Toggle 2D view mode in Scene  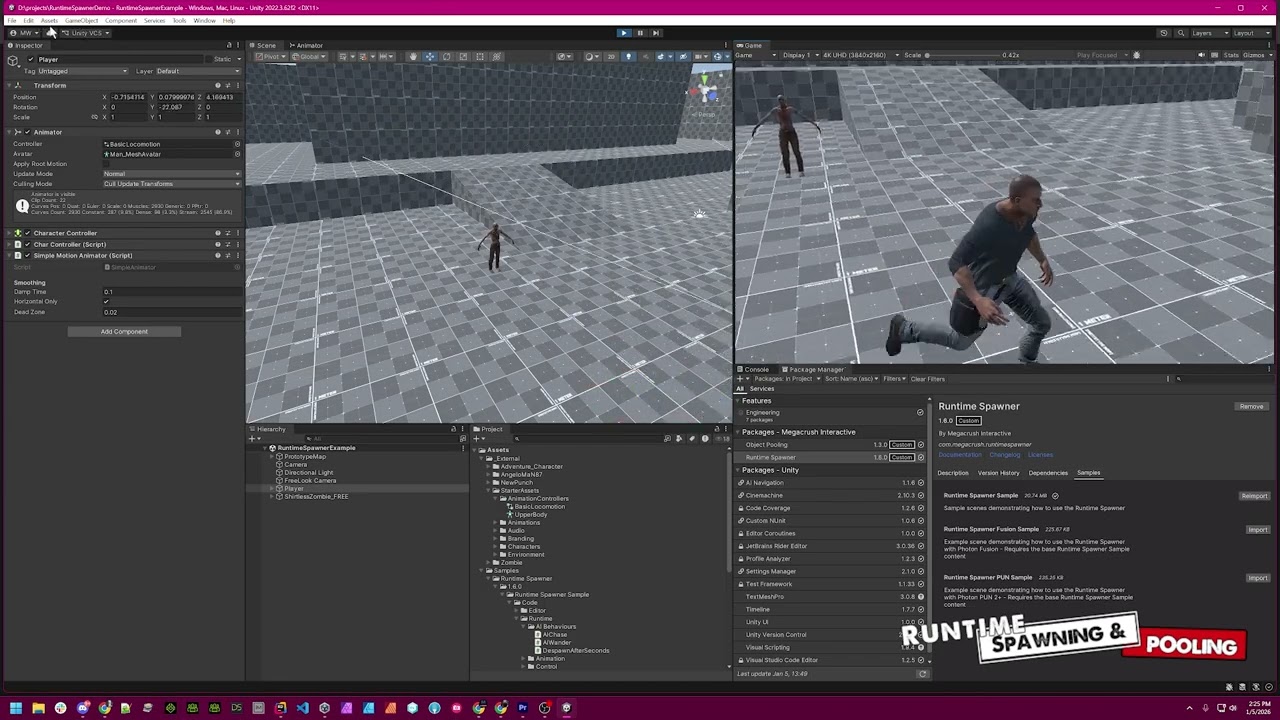click(611, 56)
